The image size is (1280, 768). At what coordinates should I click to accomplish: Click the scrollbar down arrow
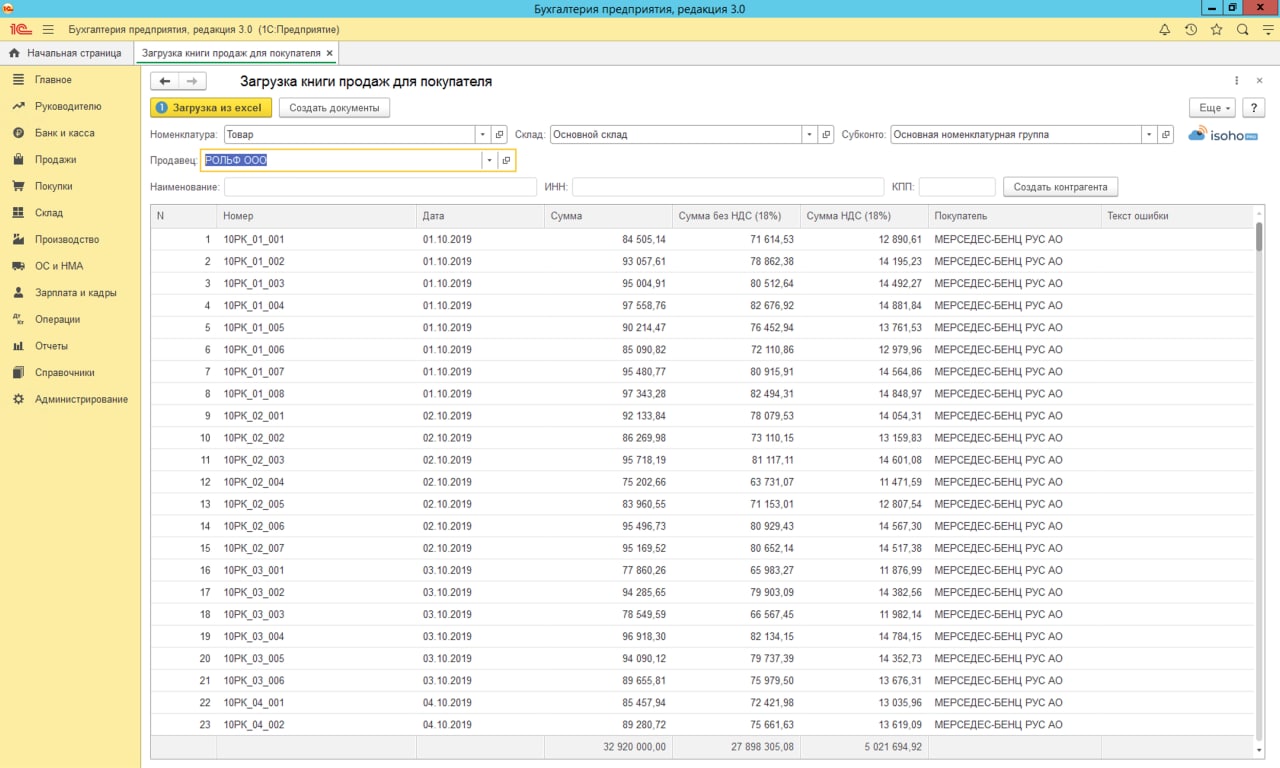click(x=1259, y=750)
